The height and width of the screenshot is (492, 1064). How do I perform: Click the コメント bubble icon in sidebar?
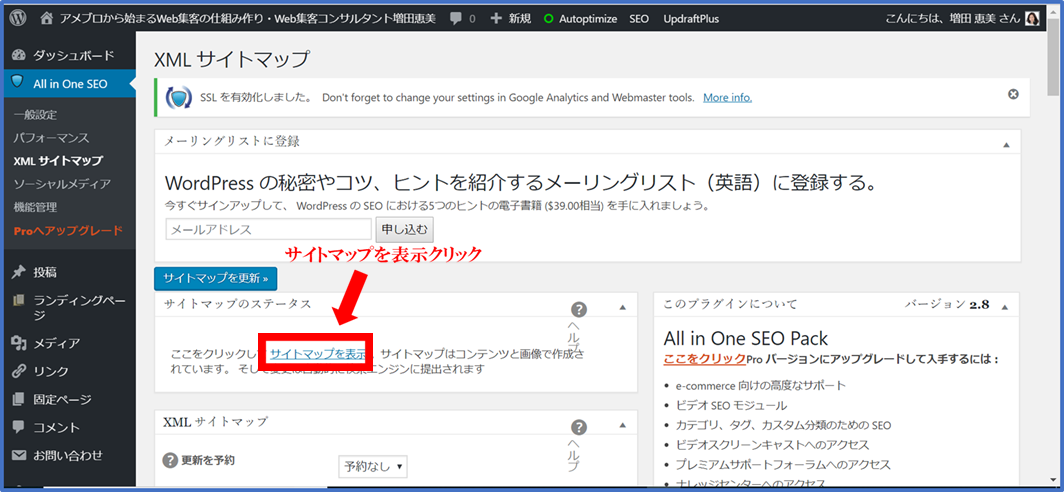[19, 428]
